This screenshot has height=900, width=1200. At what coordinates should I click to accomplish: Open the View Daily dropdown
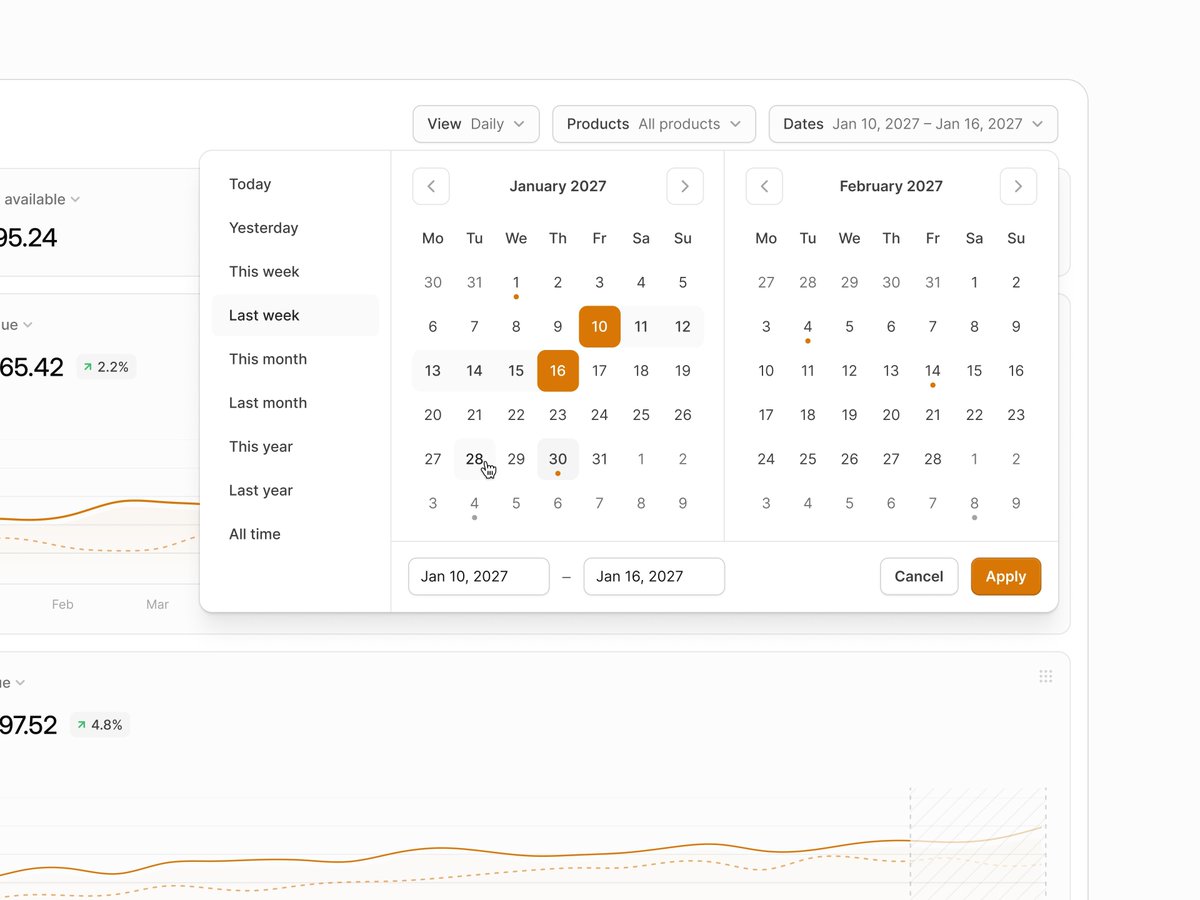tap(476, 124)
